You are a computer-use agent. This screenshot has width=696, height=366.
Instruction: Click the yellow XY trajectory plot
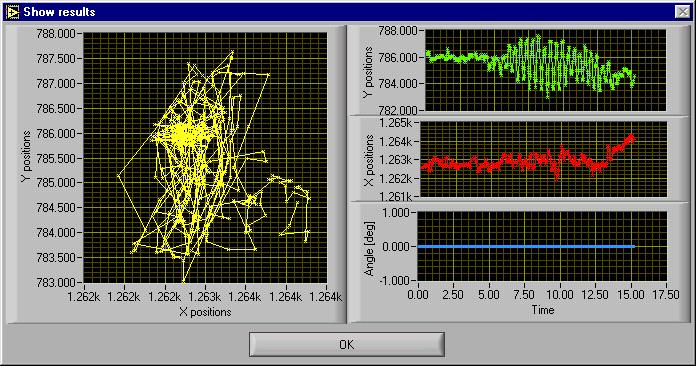tap(205, 157)
